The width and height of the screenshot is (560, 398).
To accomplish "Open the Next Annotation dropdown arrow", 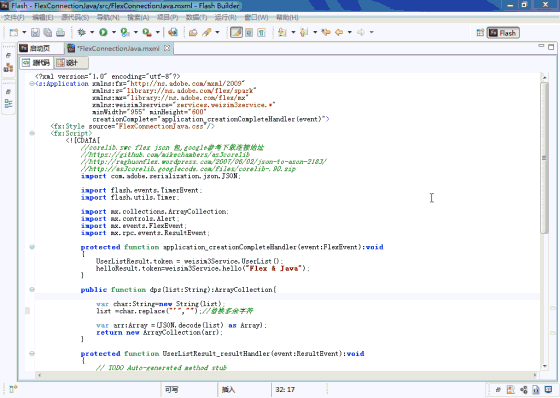I will (293, 33).
